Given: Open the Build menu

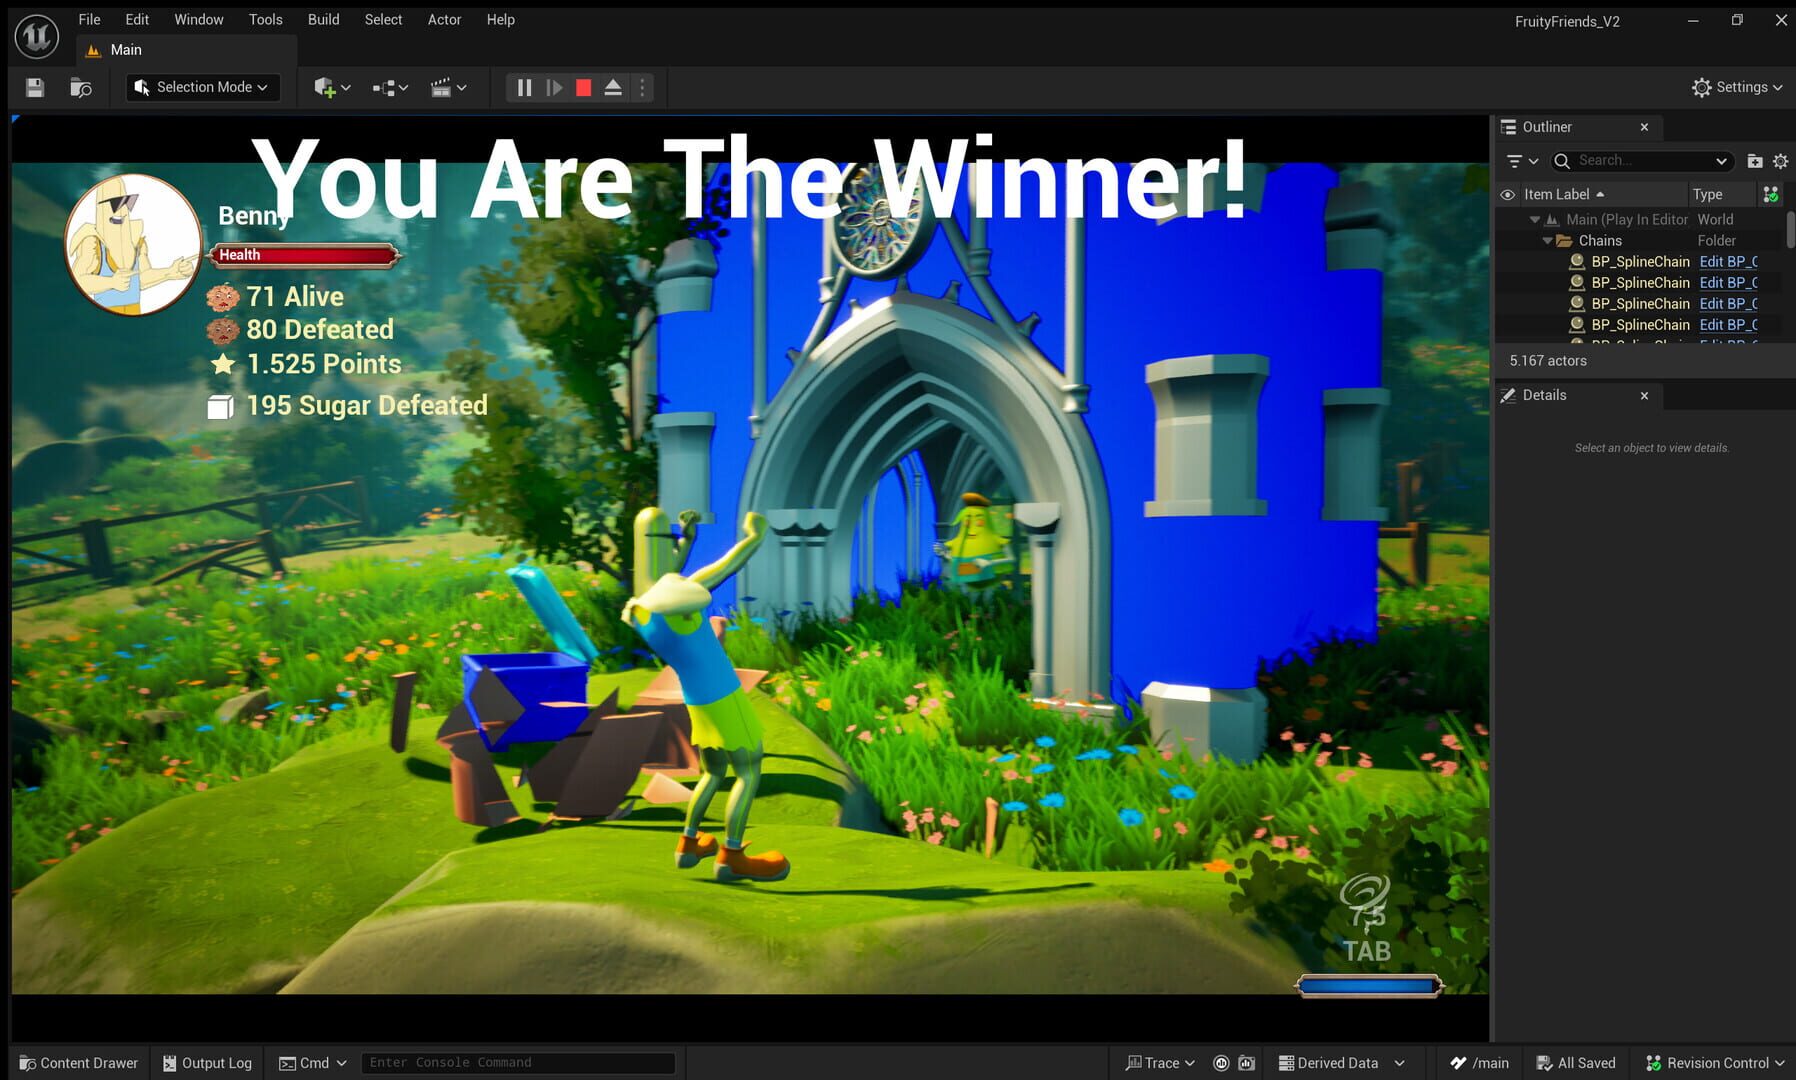Looking at the screenshot, I should tap(322, 19).
